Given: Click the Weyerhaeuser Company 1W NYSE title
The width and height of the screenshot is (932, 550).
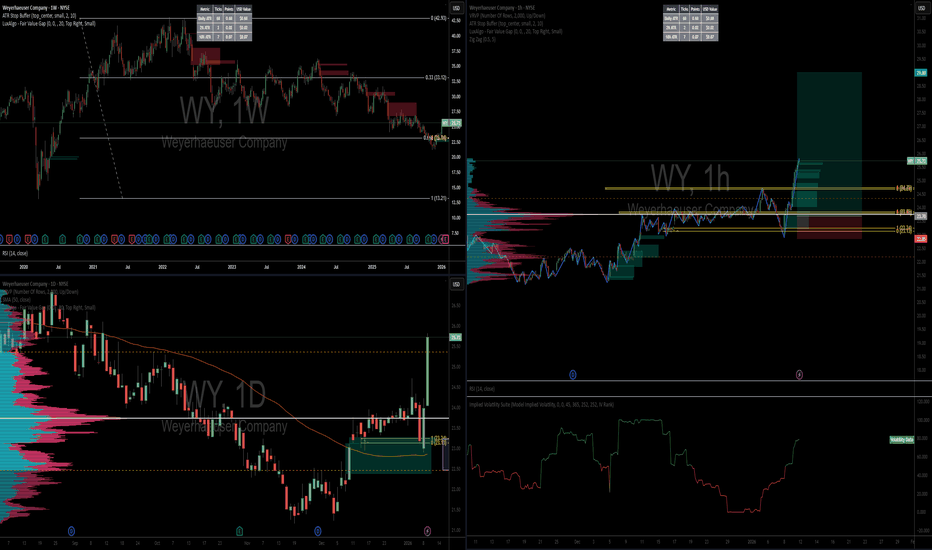Looking at the screenshot, I should click(x=36, y=8).
